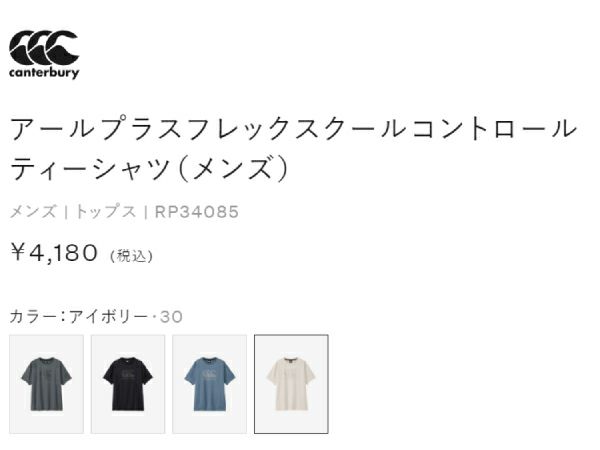Screen dimensions: 600x450
Task: Click the separator between メンズ and トップス
Action: pyautogui.click(x=65, y=211)
